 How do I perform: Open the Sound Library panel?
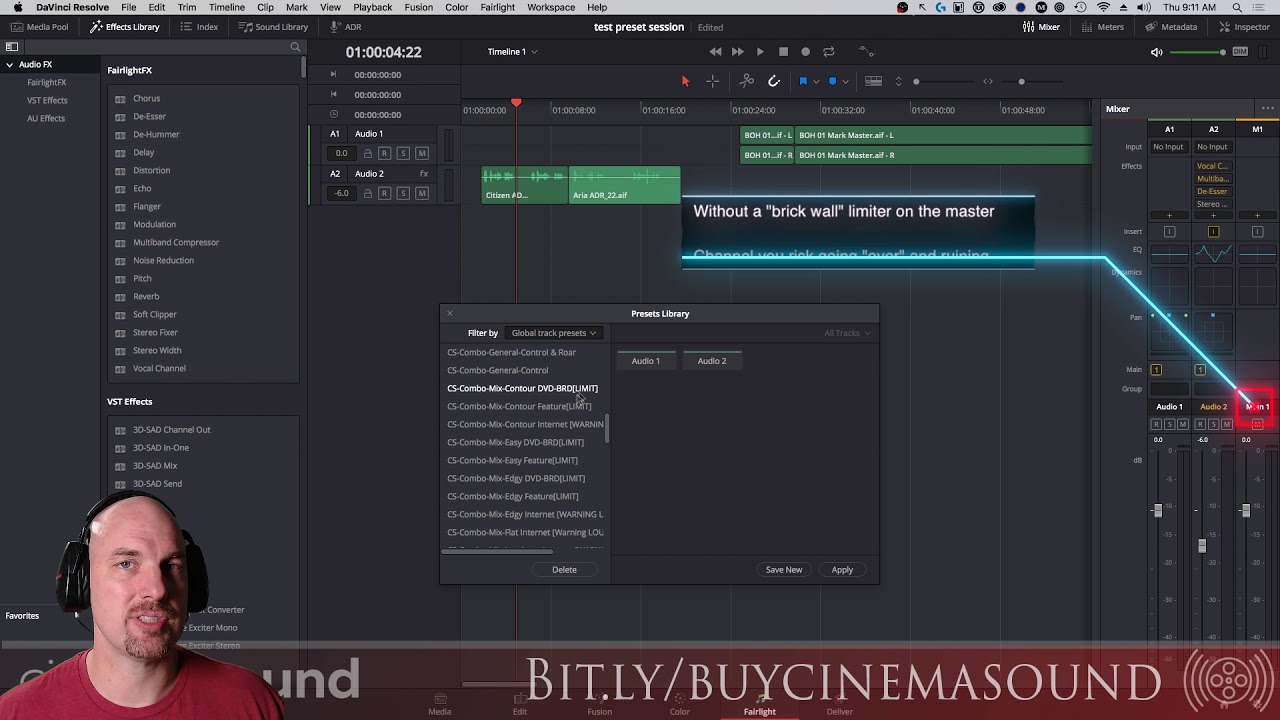273,27
